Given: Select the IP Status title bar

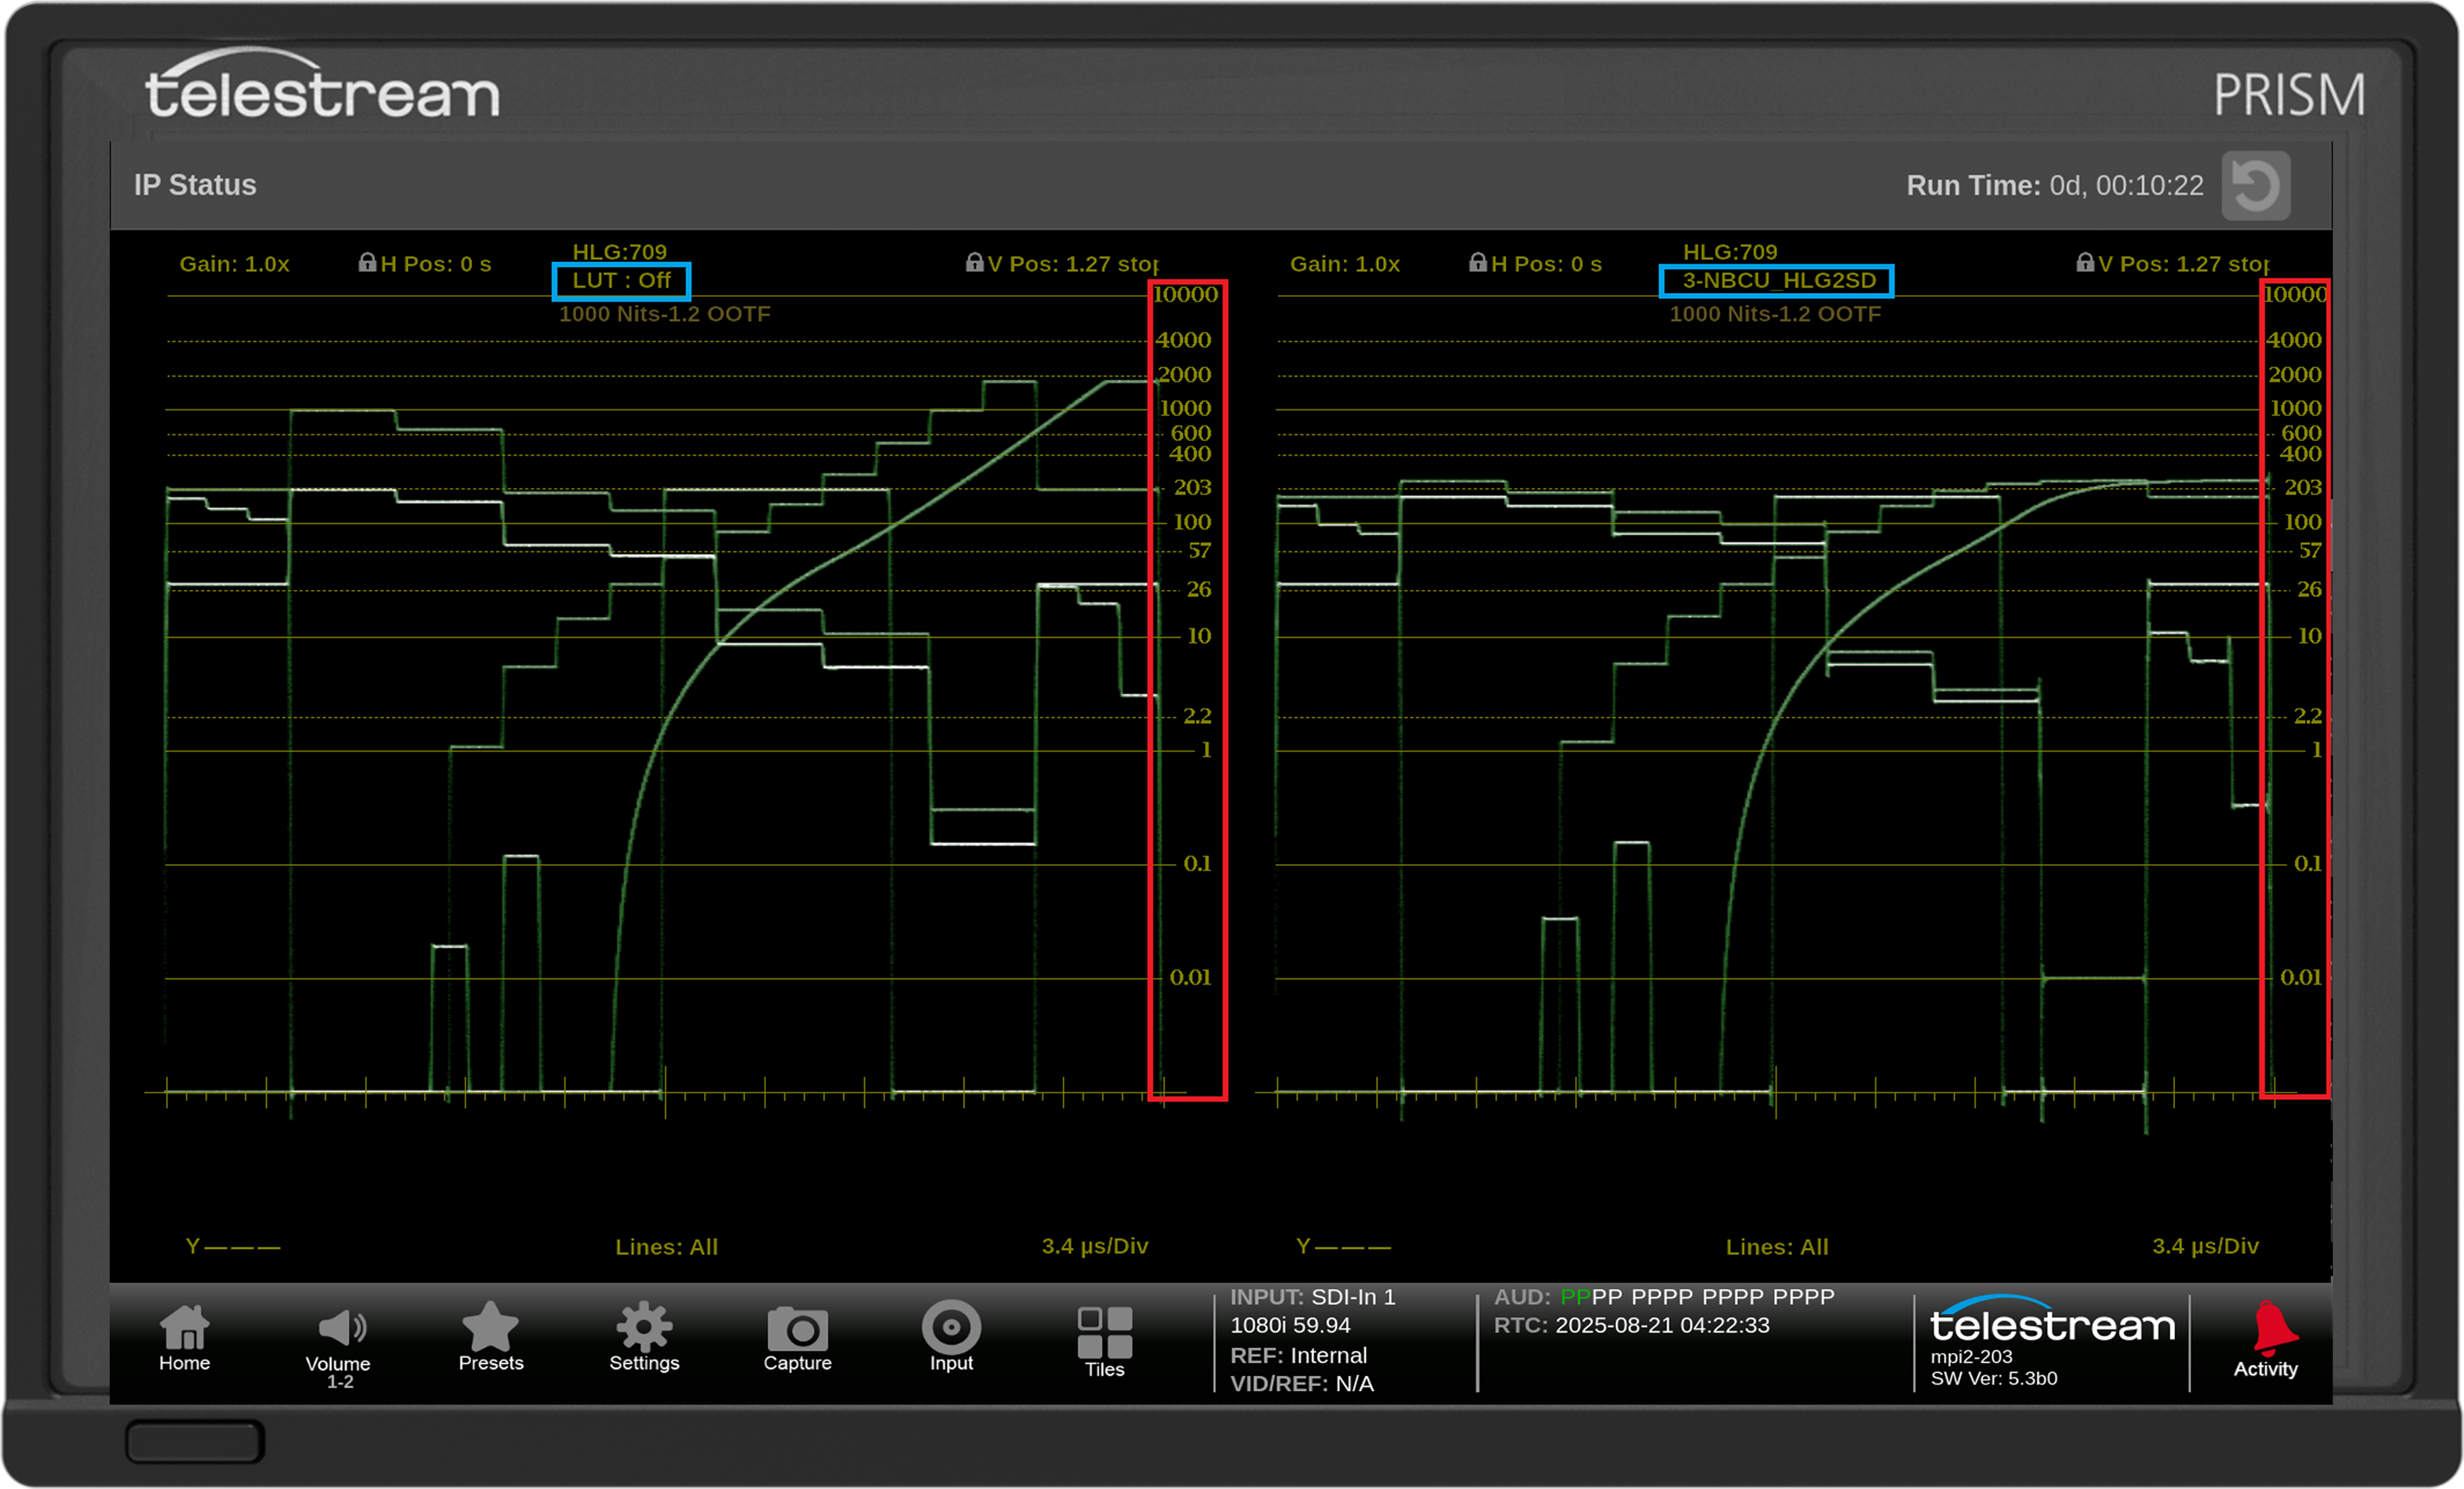Looking at the screenshot, I should tap(195, 185).
